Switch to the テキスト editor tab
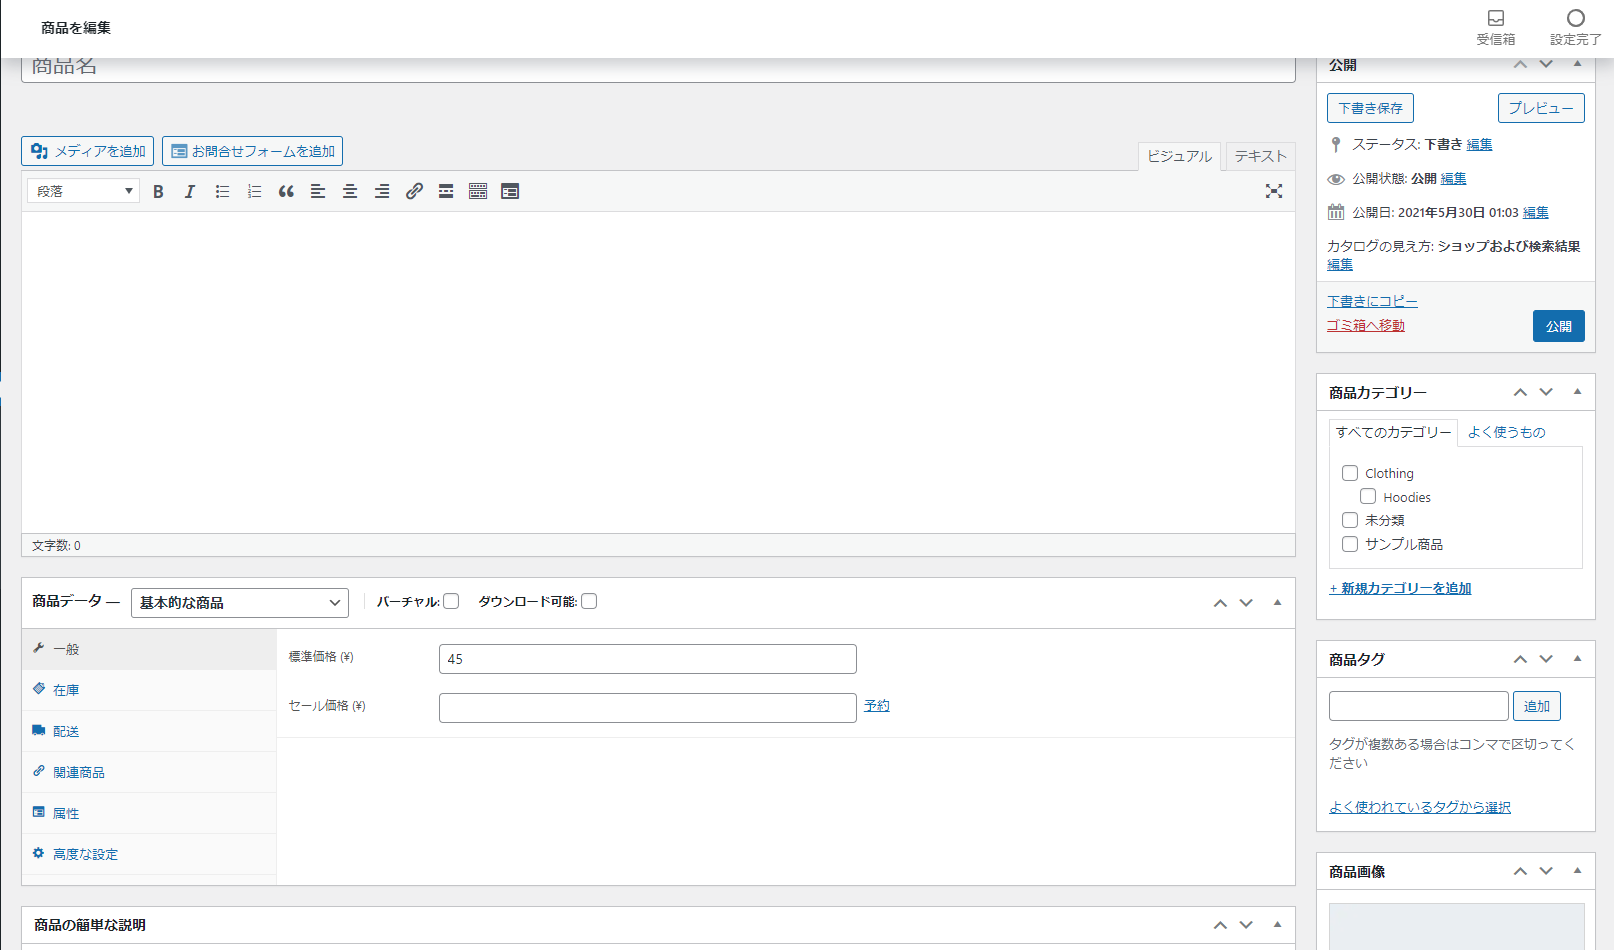 coord(1260,156)
